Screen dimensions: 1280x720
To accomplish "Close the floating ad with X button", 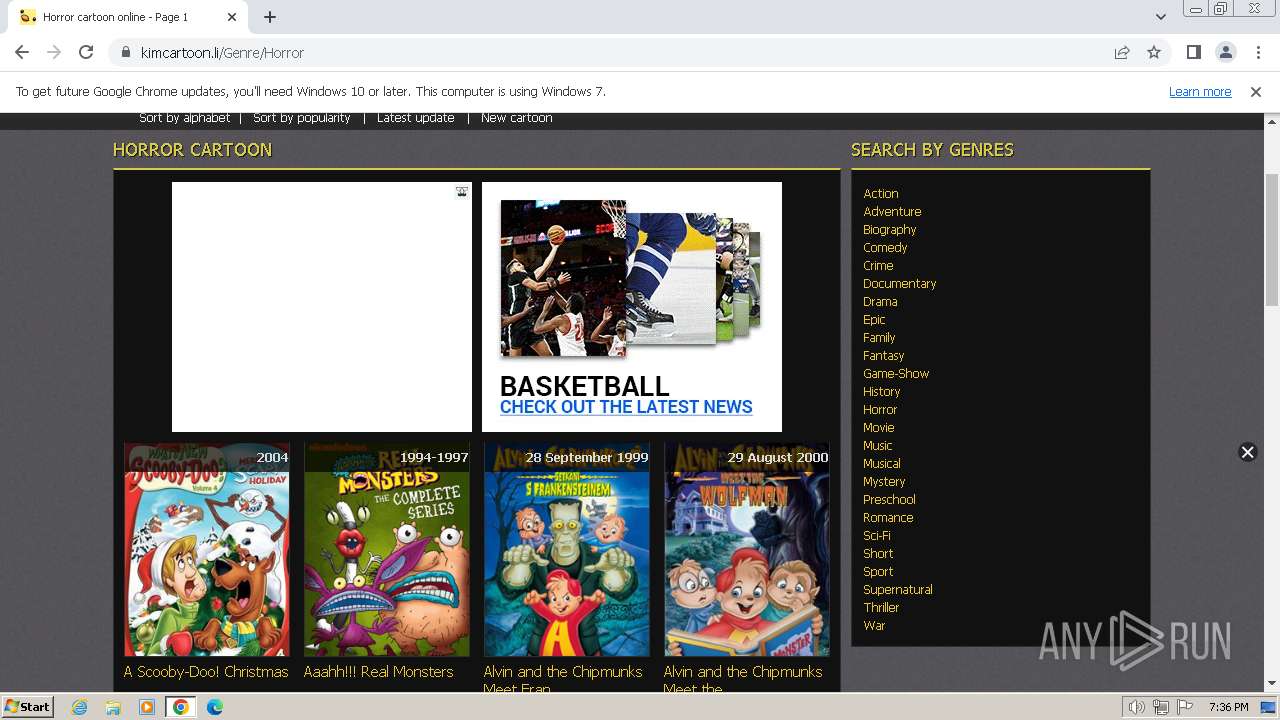I will tap(1247, 452).
